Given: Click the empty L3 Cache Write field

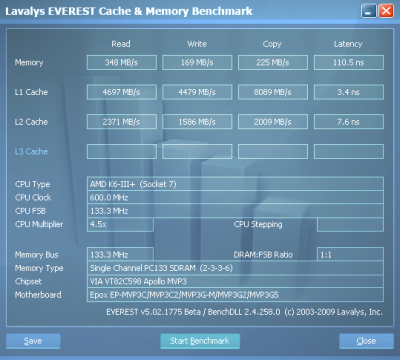Looking at the screenshot, I should (x=197, y=151).
